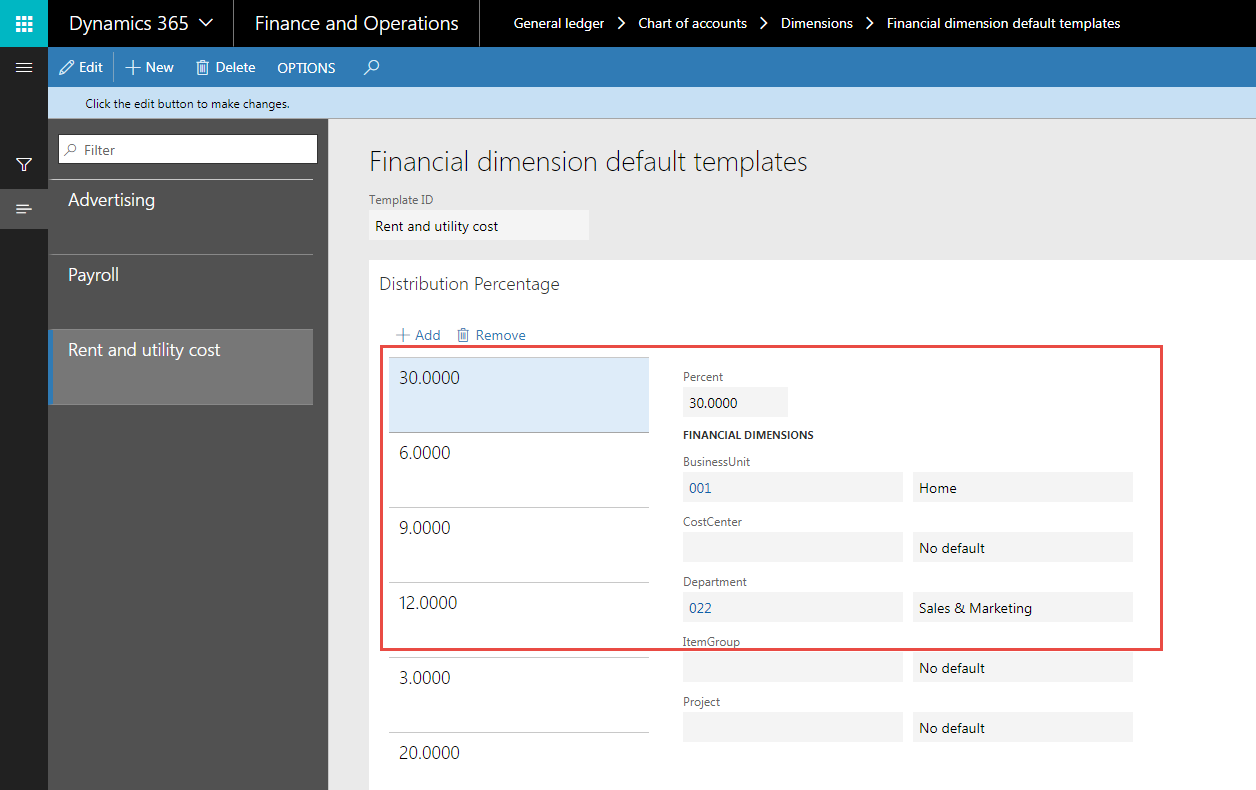Click the Edit pencil button
Screen dimensions: 1256x790
(81, 67)
